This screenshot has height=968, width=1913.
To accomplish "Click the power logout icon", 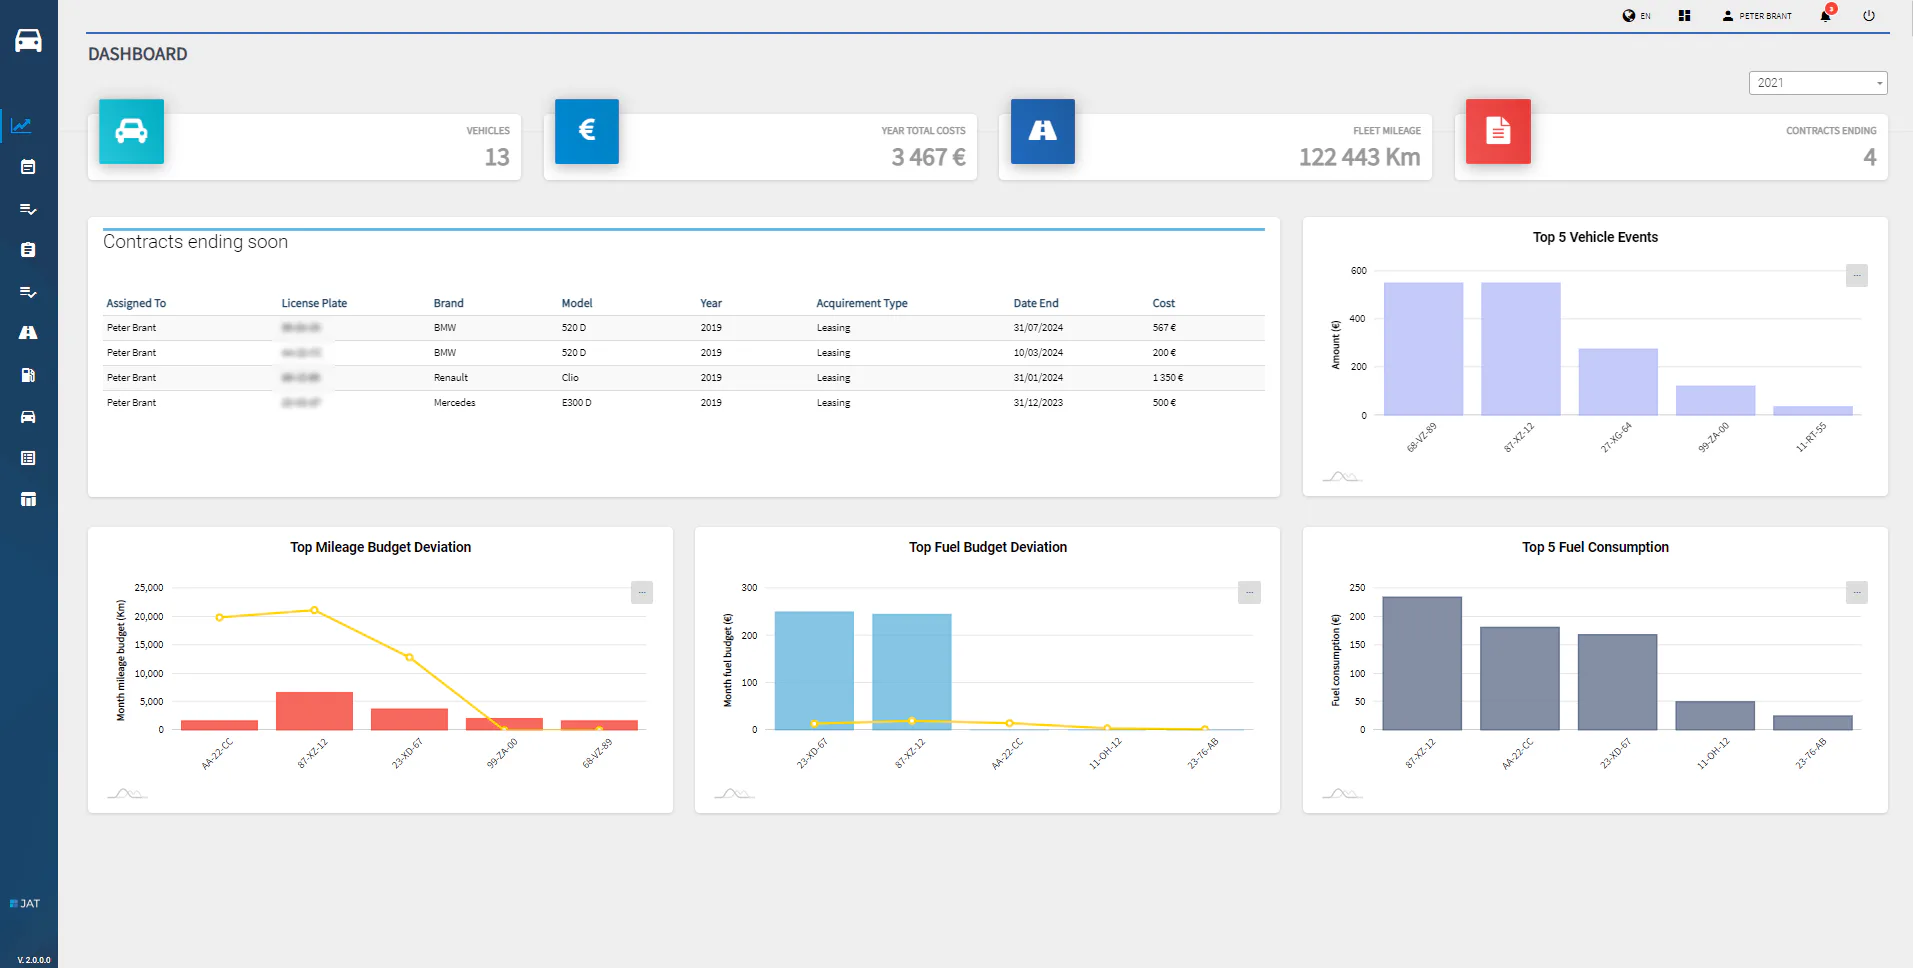I will 1869,15.
